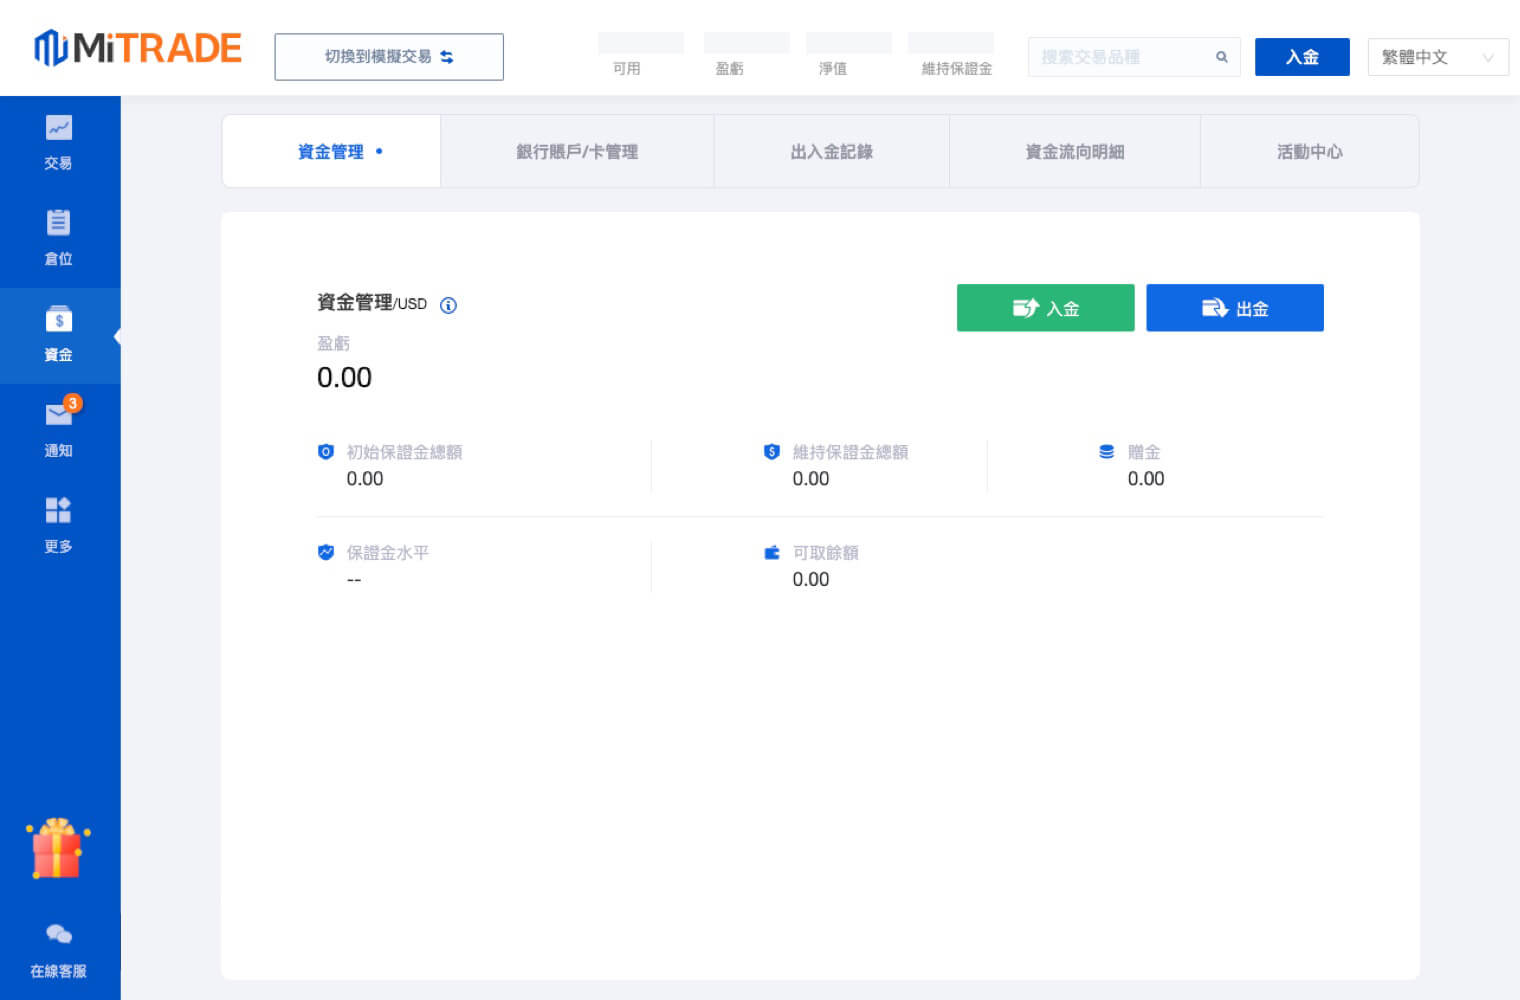Open 通知 notifications envelope with badge
Viewport: 1520px width, 1000px height.
pyautogui.click(x=59, y=415)
